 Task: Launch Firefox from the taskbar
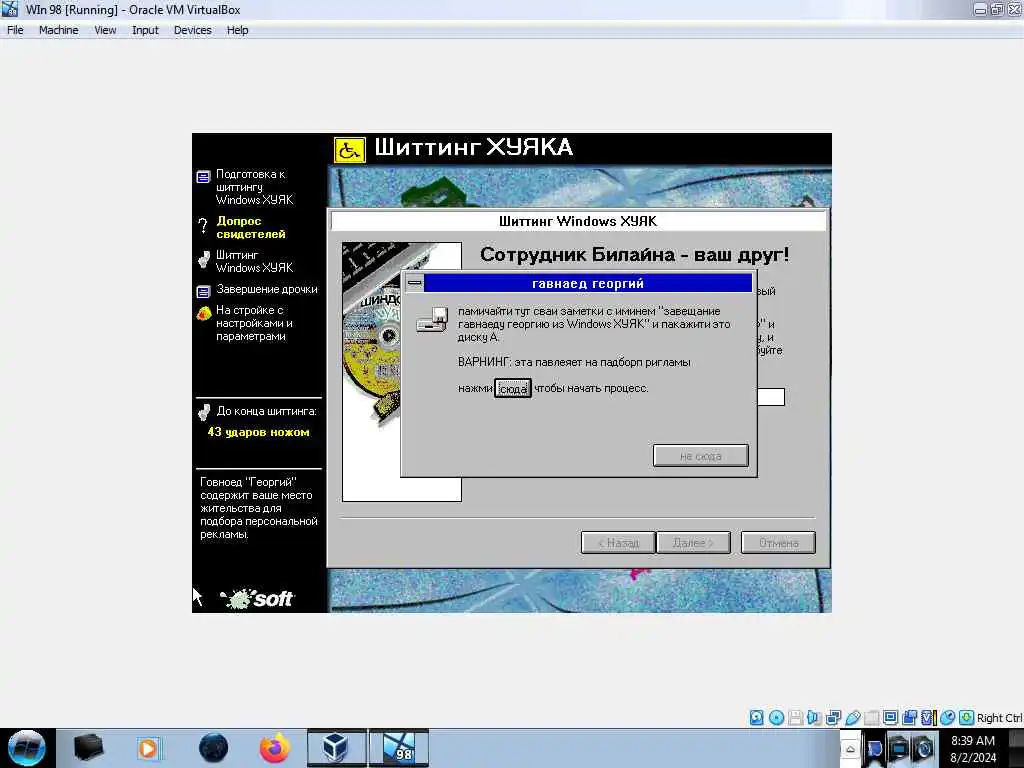point(274,748)
